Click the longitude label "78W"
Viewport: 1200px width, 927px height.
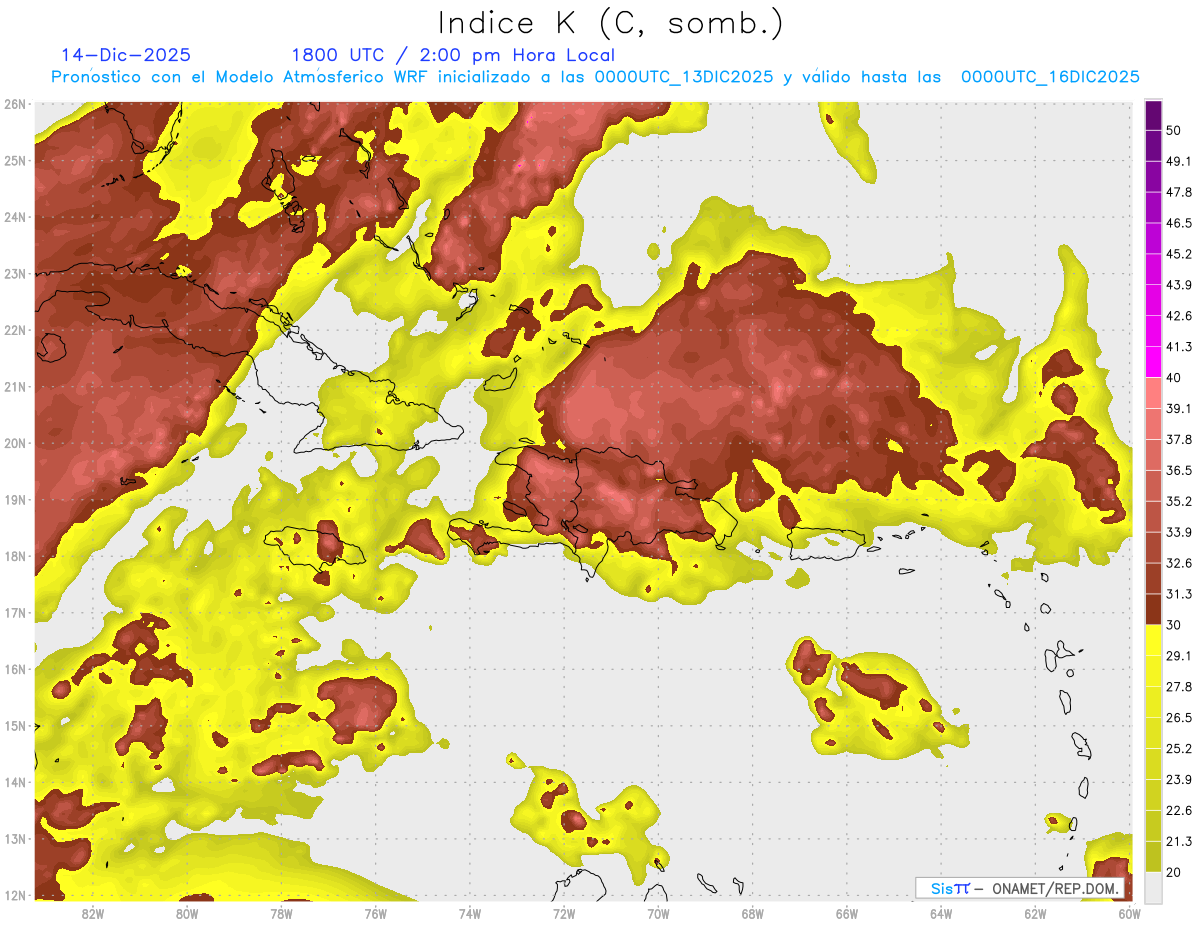click(x=281, y=913)
